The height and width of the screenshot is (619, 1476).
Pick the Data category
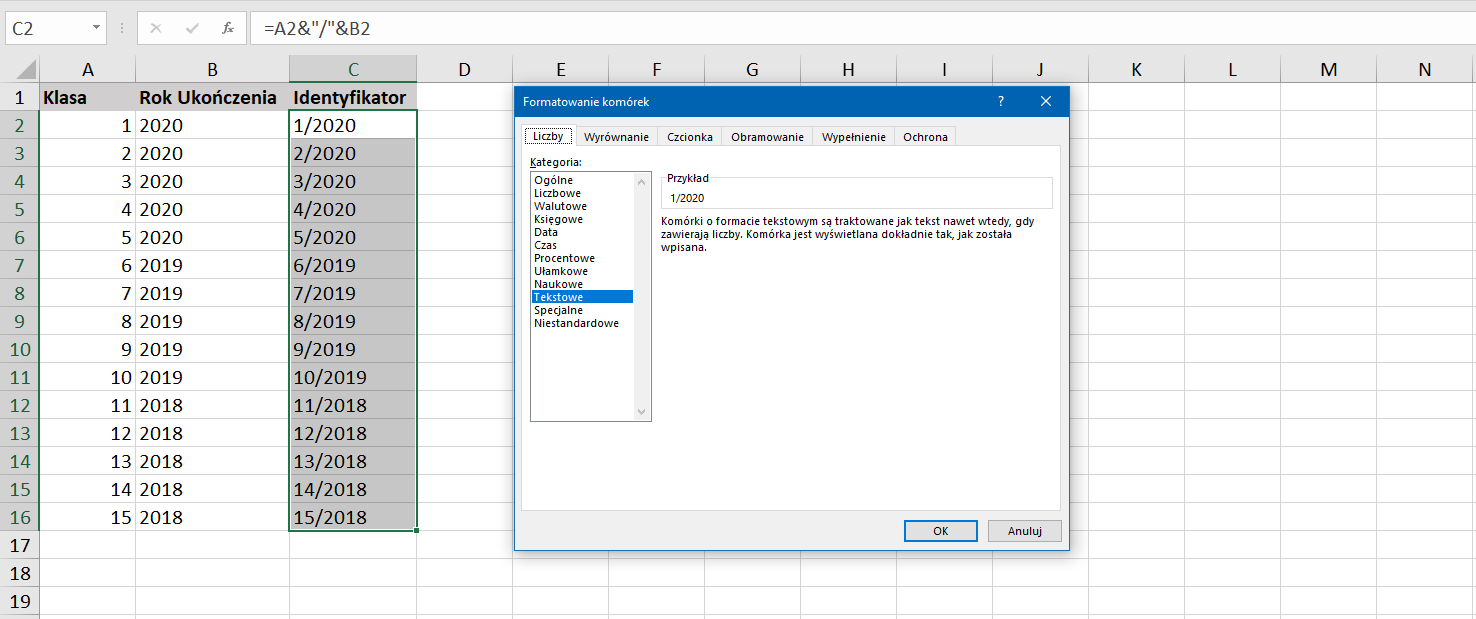point(546,232)
